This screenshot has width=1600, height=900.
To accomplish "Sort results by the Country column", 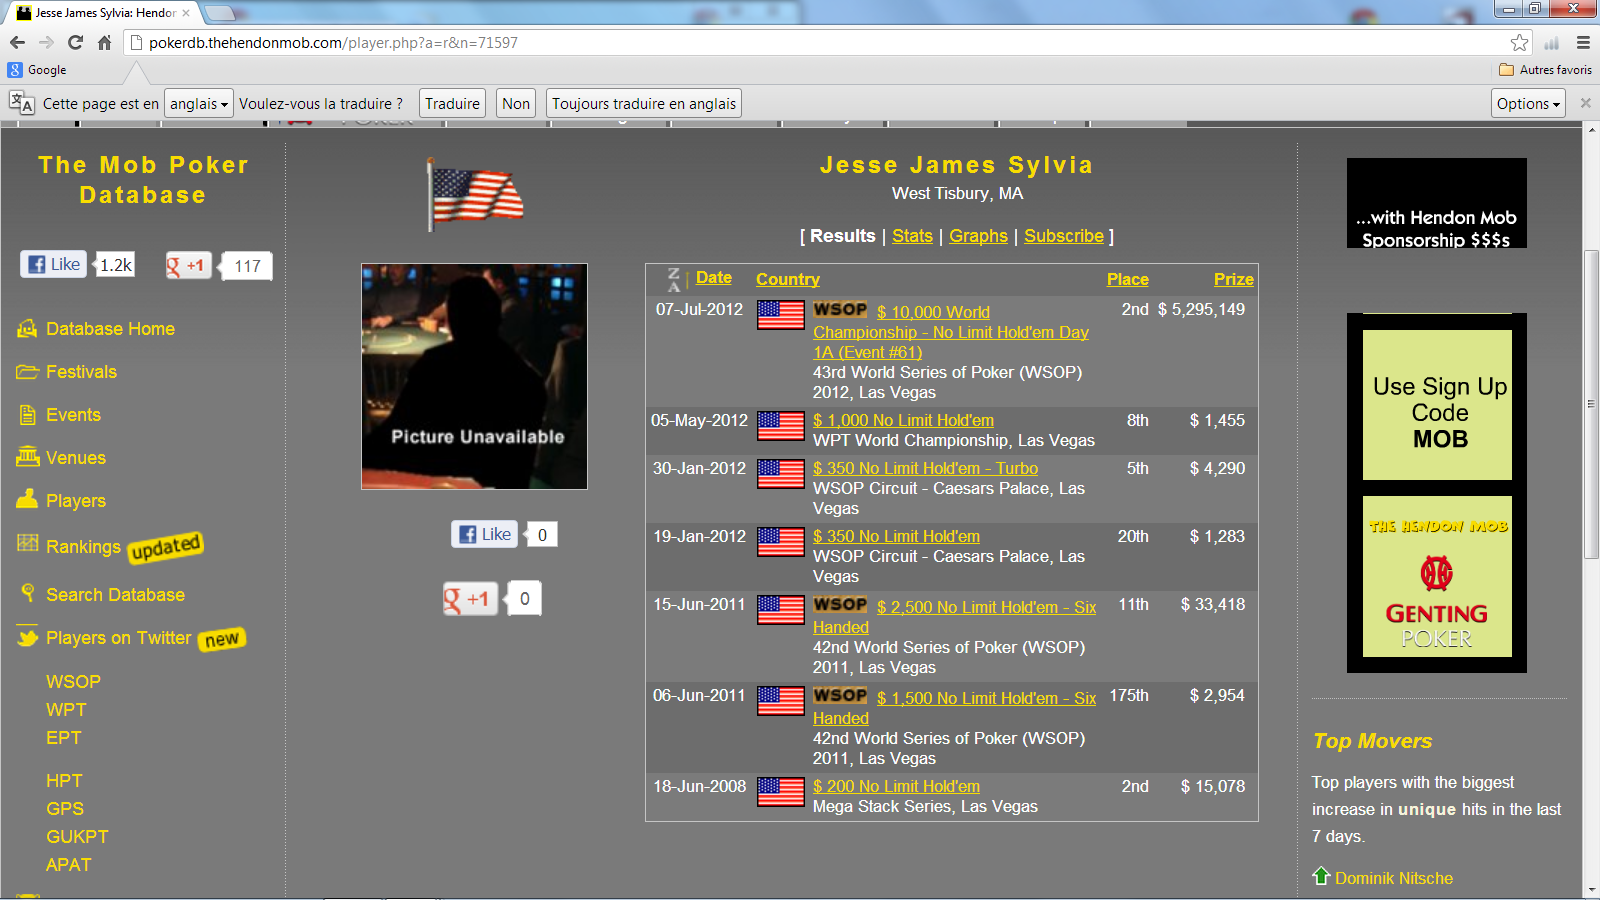I will pos(788,279).
